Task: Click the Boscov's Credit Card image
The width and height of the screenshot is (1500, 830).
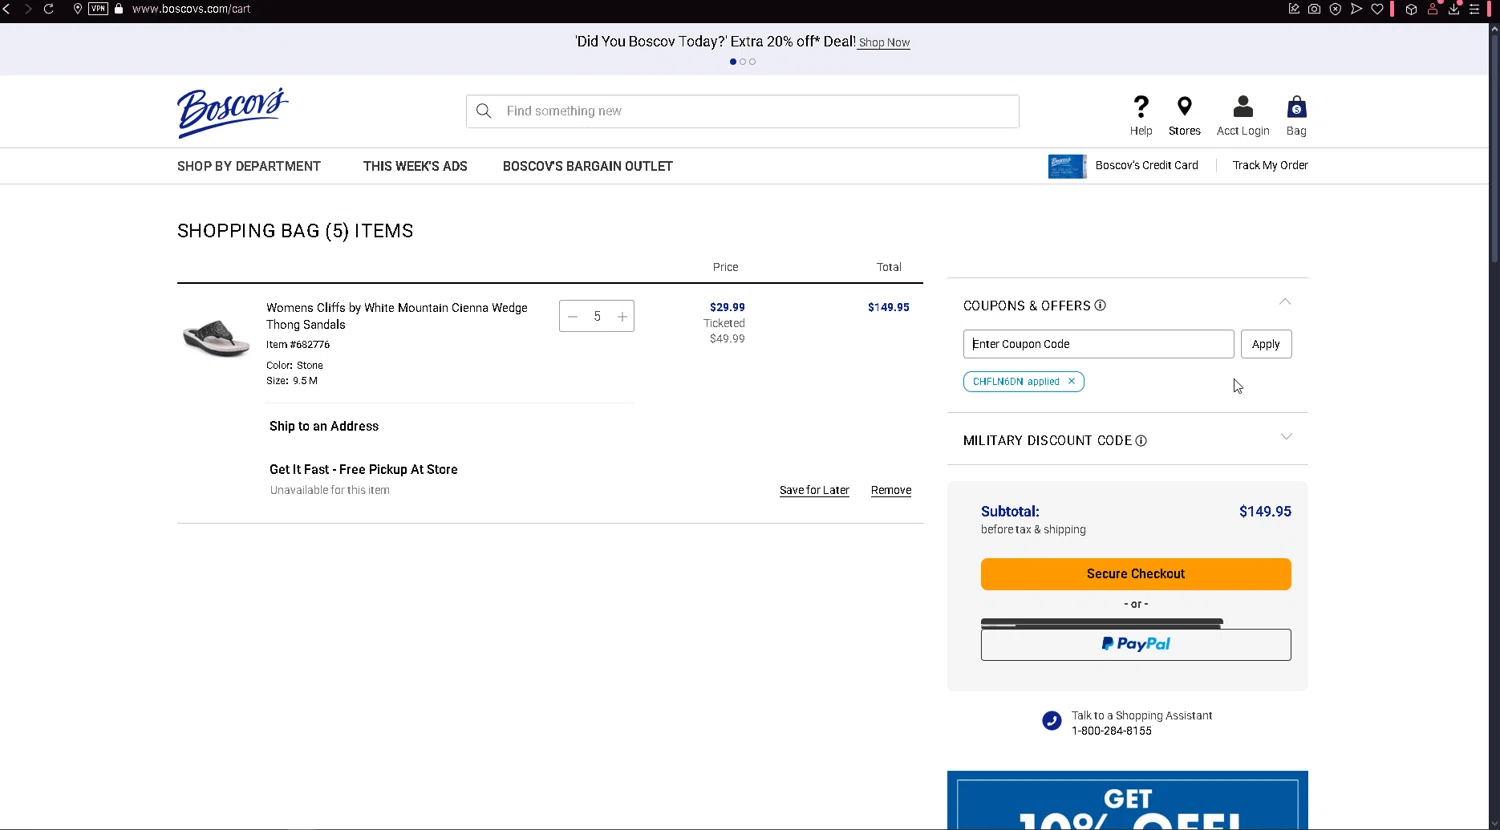Action: [1067, 166]
